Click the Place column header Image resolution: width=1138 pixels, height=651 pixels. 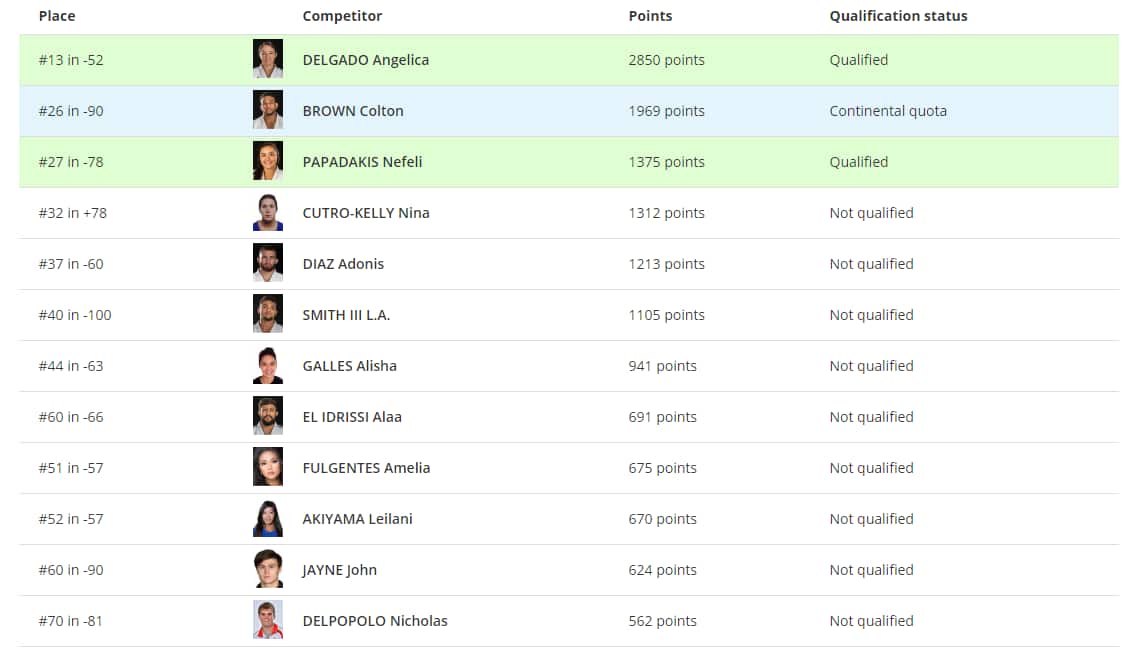pos(57,16)
